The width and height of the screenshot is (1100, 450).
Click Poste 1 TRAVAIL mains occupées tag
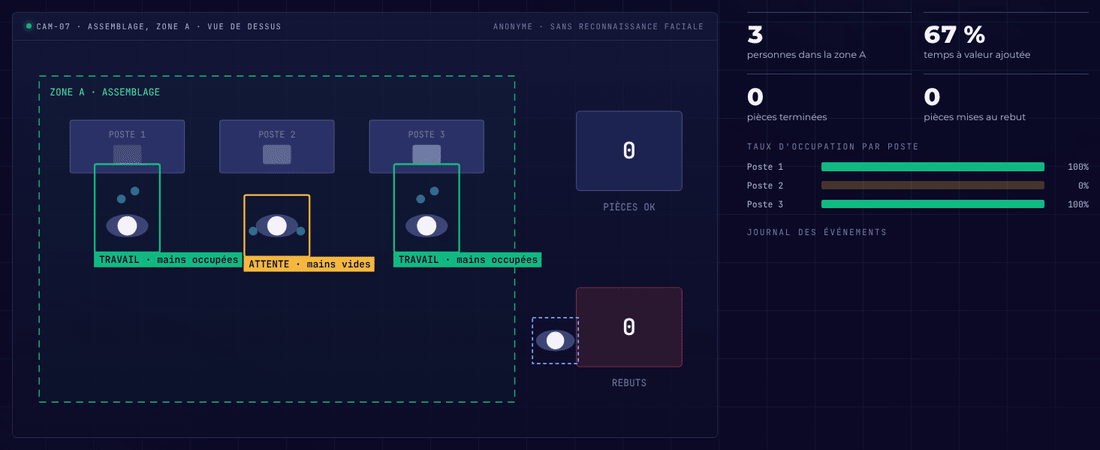(168, 260)
